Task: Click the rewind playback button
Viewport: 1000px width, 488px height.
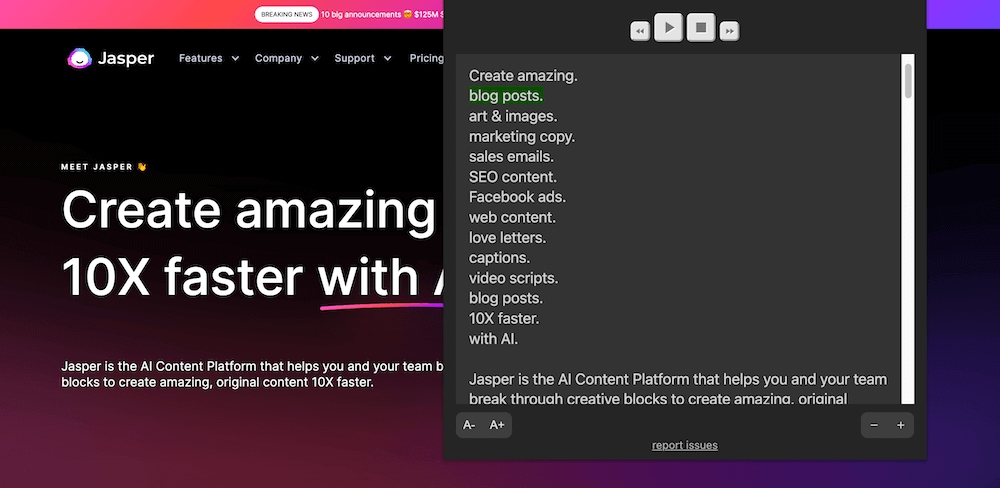Action: [x=640, y=31]
